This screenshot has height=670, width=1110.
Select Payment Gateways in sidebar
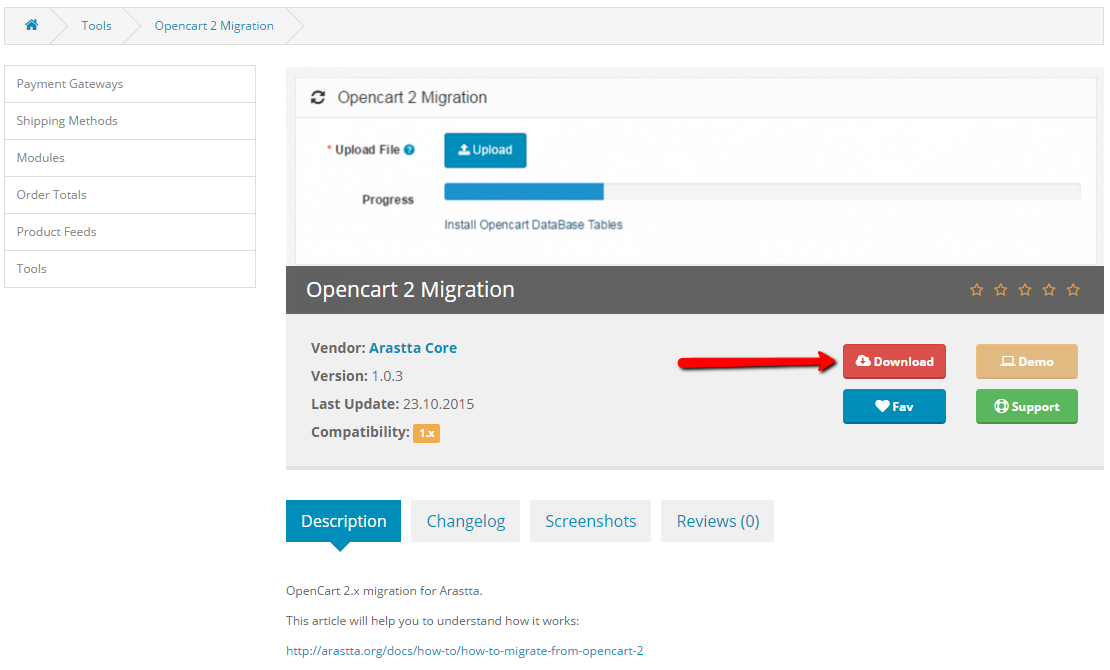(x=130, y=84)
